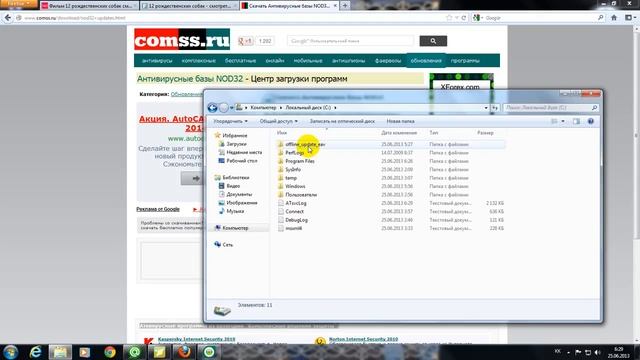Click the Новая папка button
The image size is (640, 360).
pyautogui.click(x=400, y=121)
